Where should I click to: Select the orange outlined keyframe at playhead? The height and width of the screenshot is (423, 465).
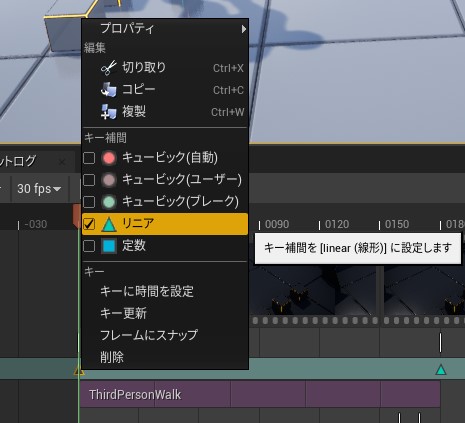[x=78, y=371]
